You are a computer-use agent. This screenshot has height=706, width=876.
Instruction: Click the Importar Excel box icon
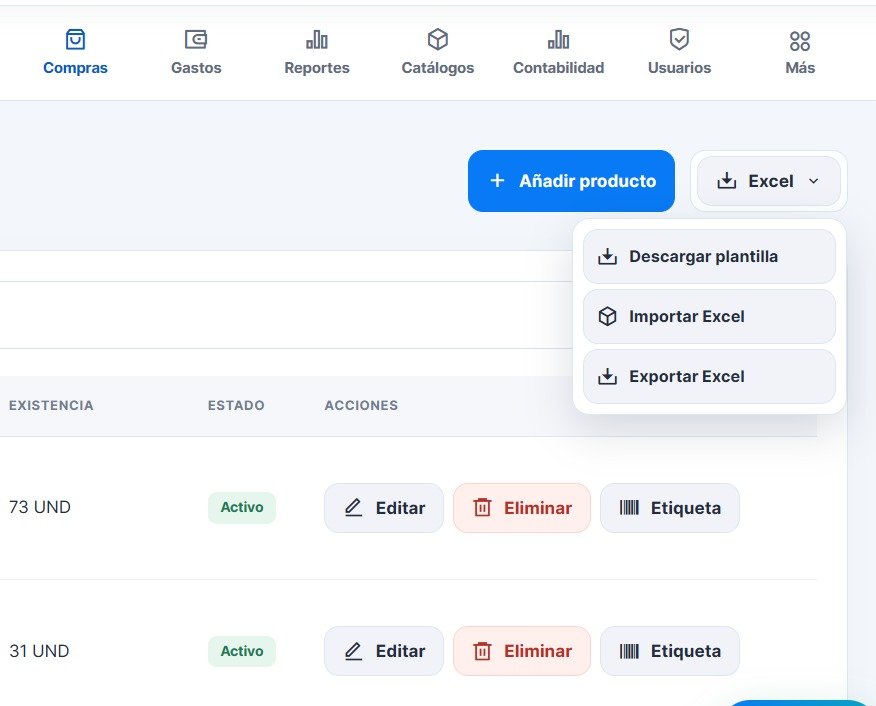[x=607, y=317]
